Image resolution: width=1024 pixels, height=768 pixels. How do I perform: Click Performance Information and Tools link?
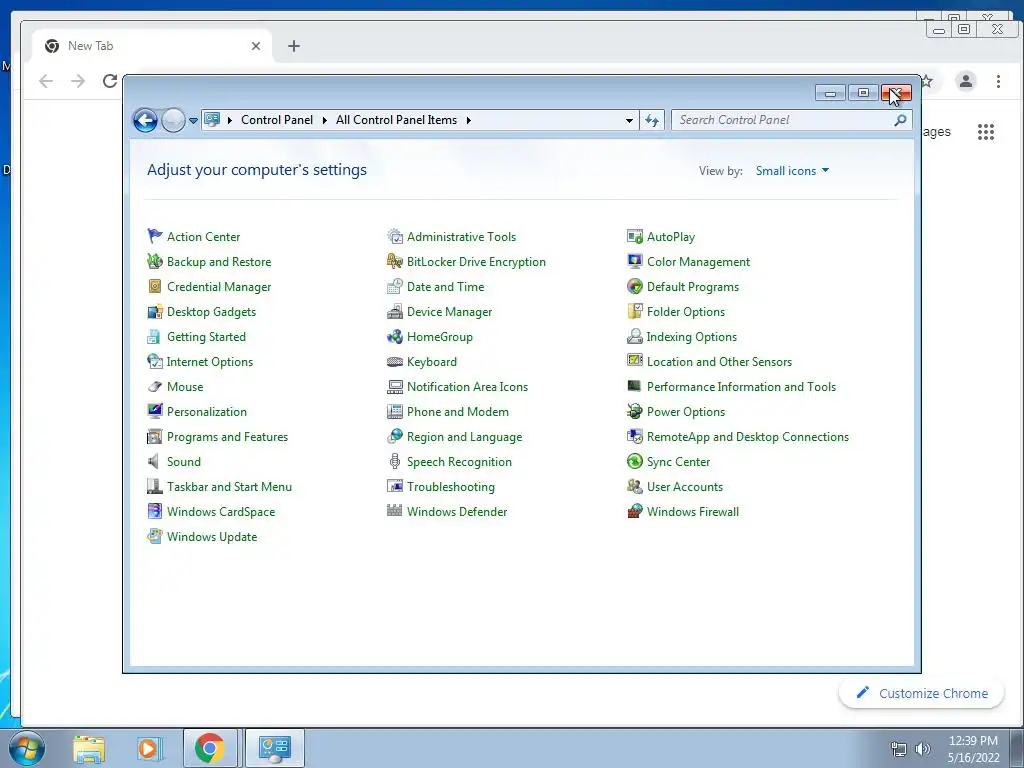pos(741,387)
